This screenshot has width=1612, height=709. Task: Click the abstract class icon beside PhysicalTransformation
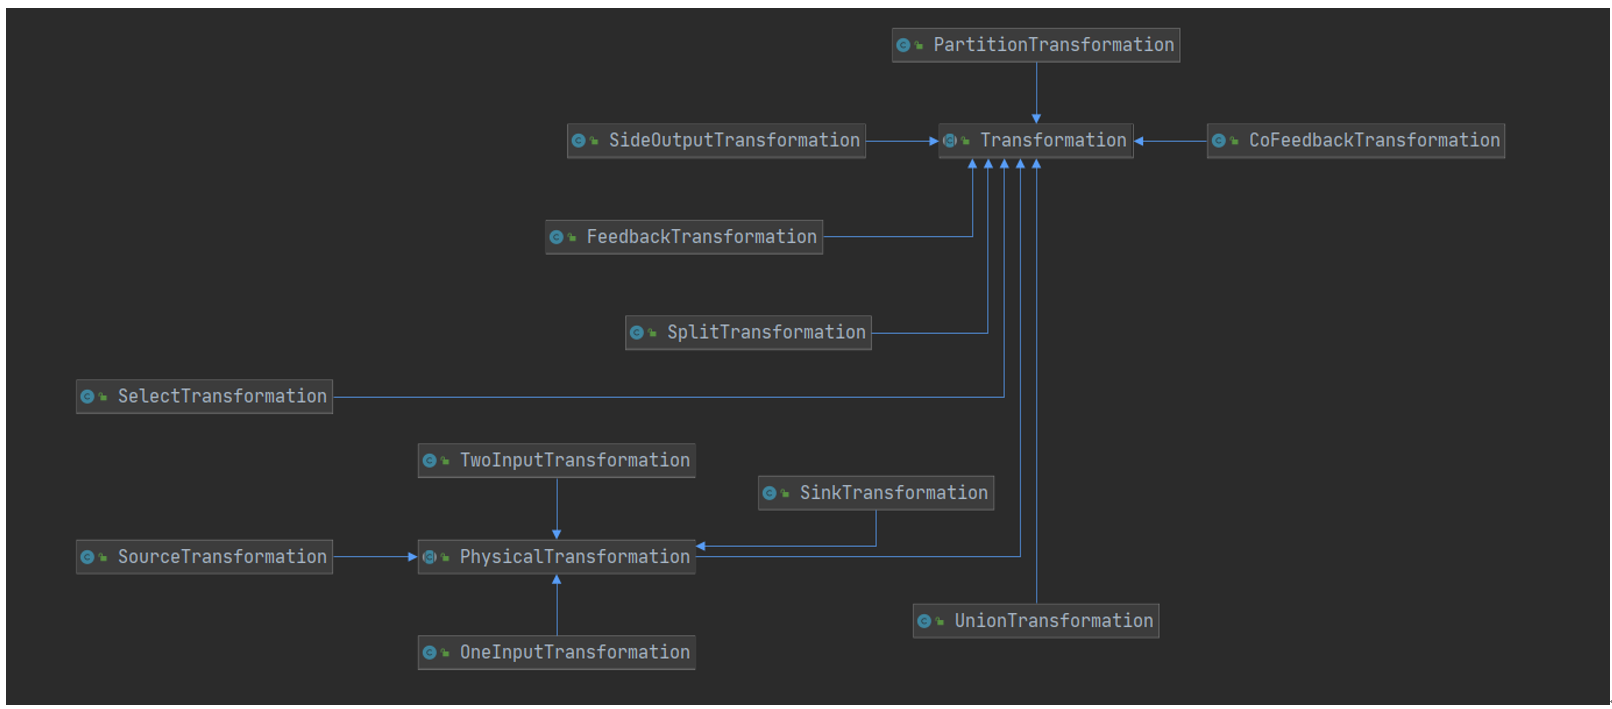click(430, 557)
